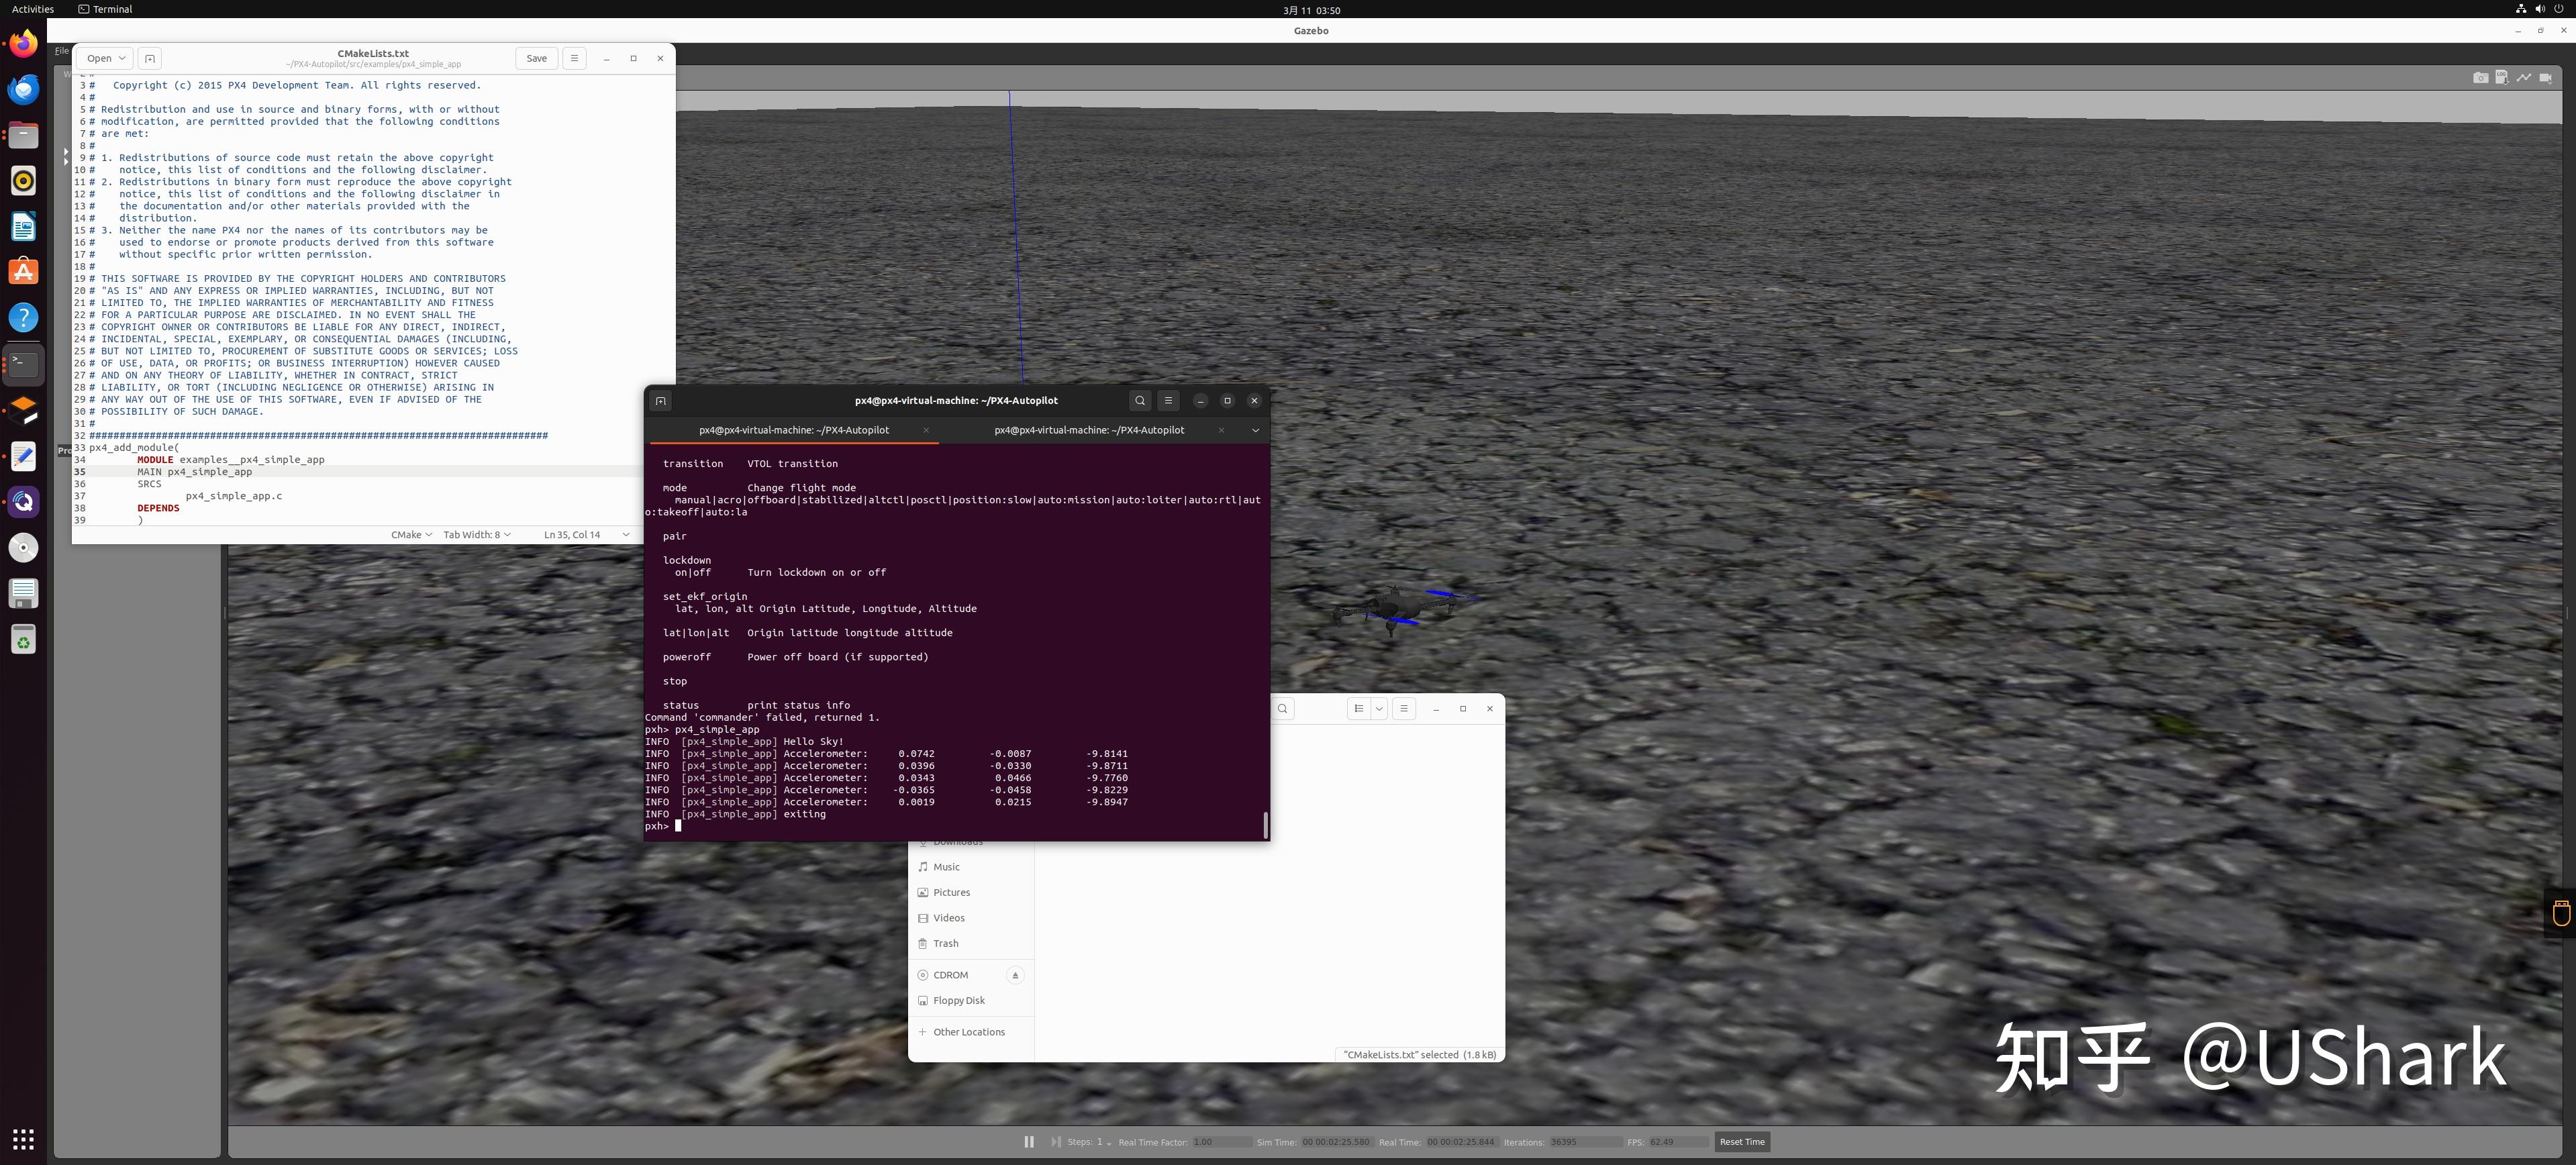The width and height of the screenshot is (2576, 1165).
Task: Toggle list view in file manager
Action: click(1358, 708)
